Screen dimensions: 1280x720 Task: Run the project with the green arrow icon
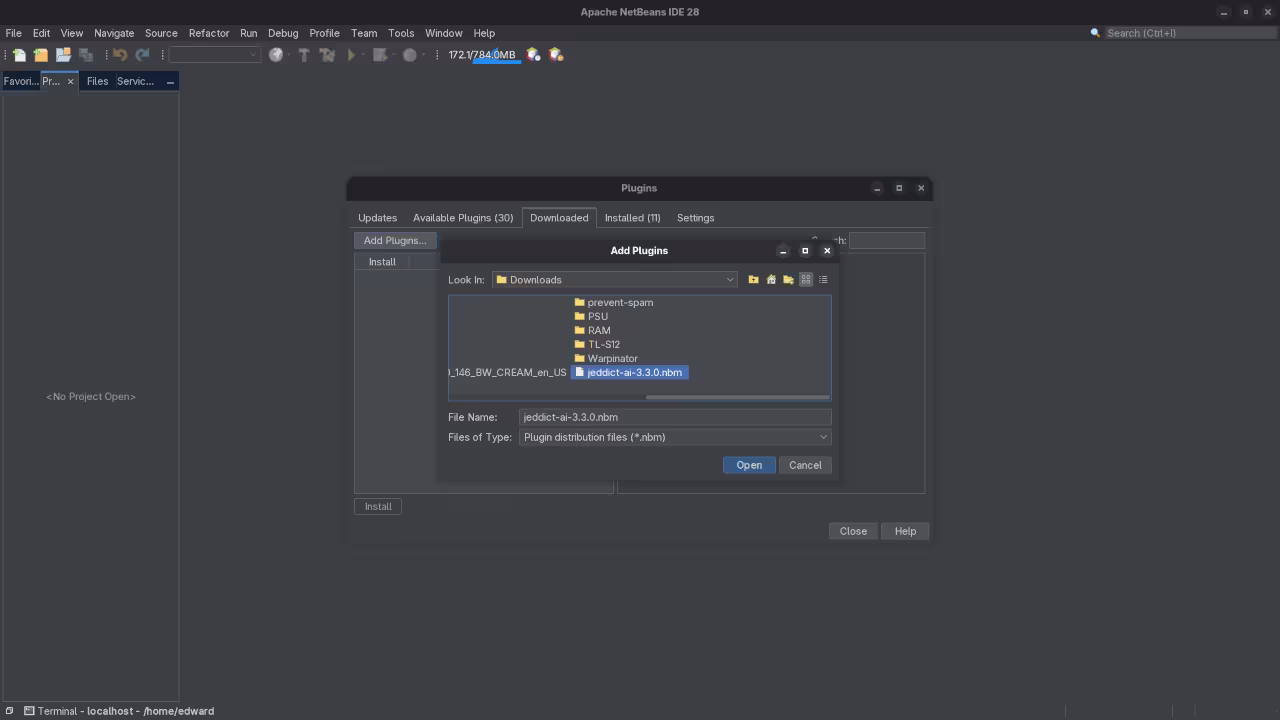tap(351, 54)
